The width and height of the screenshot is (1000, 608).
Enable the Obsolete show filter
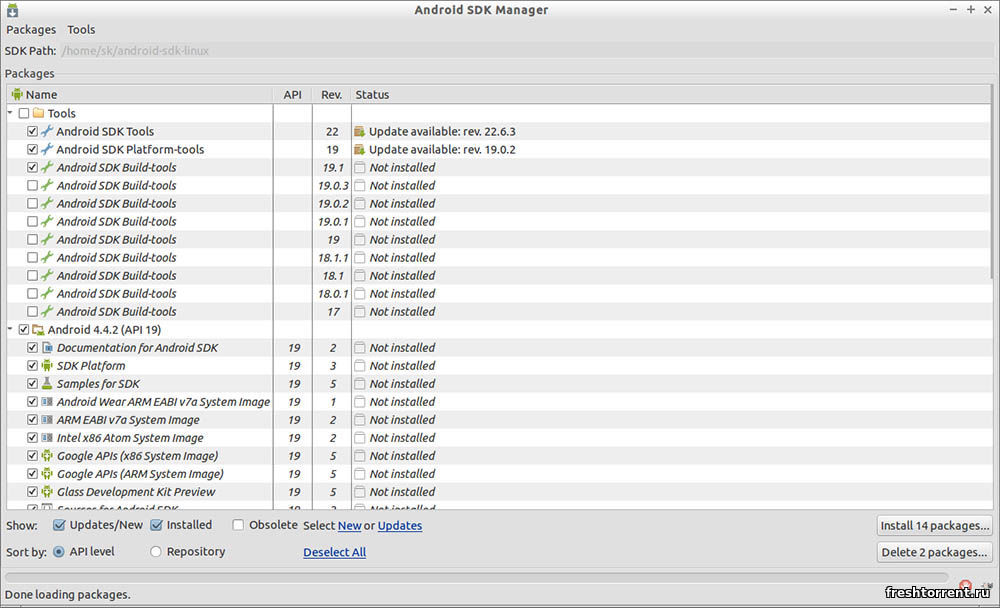click(x=238, y=525)
